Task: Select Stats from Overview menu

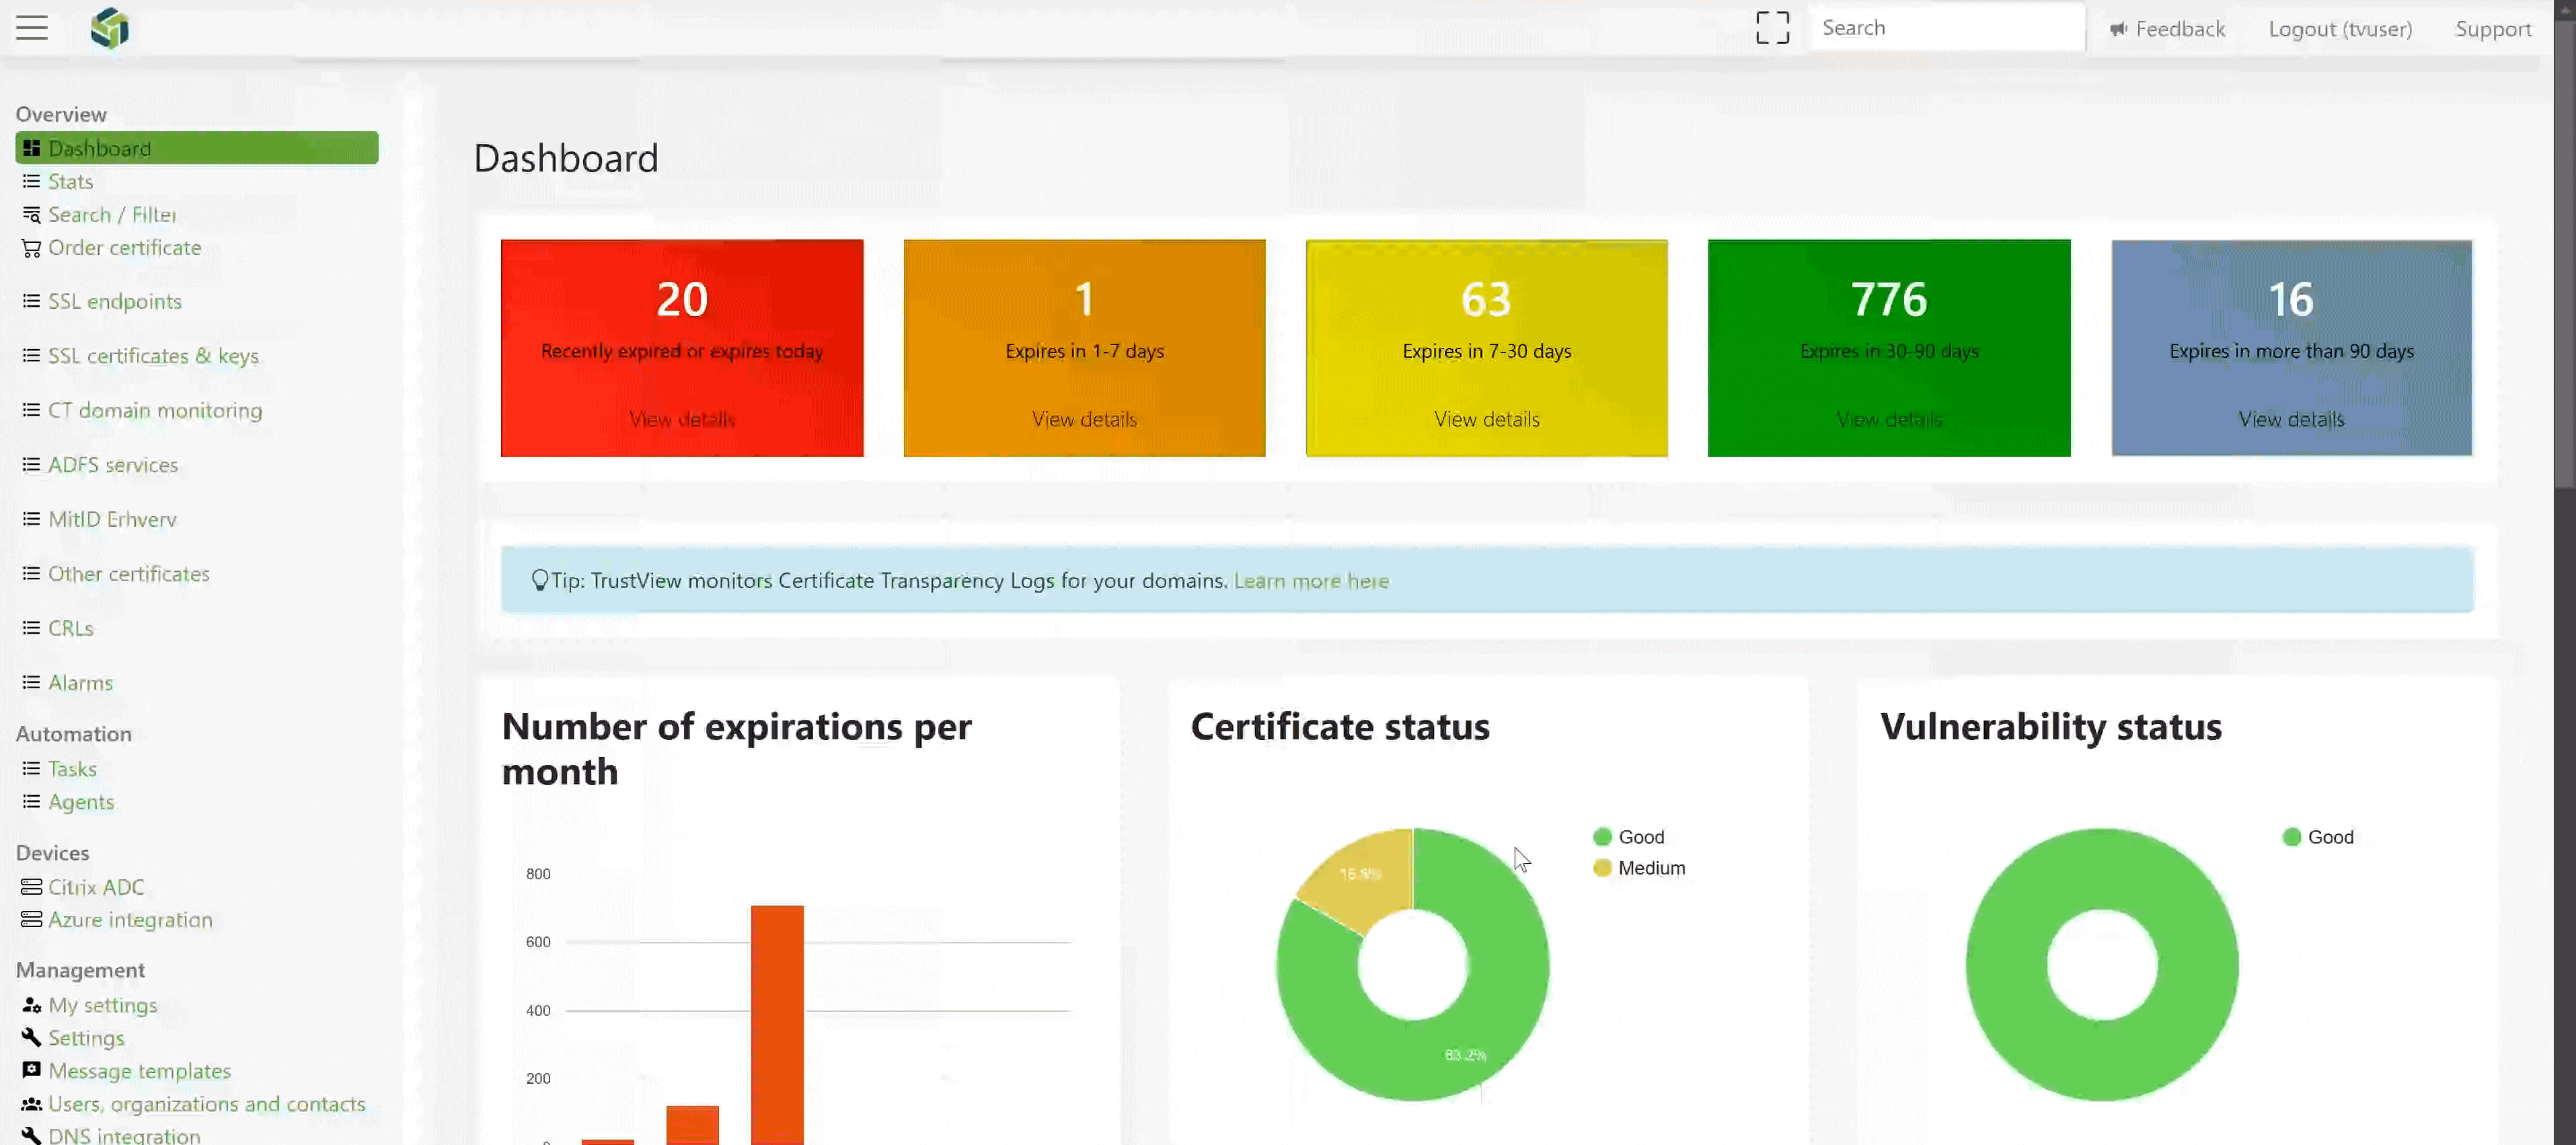Action: tap(69, 181)
